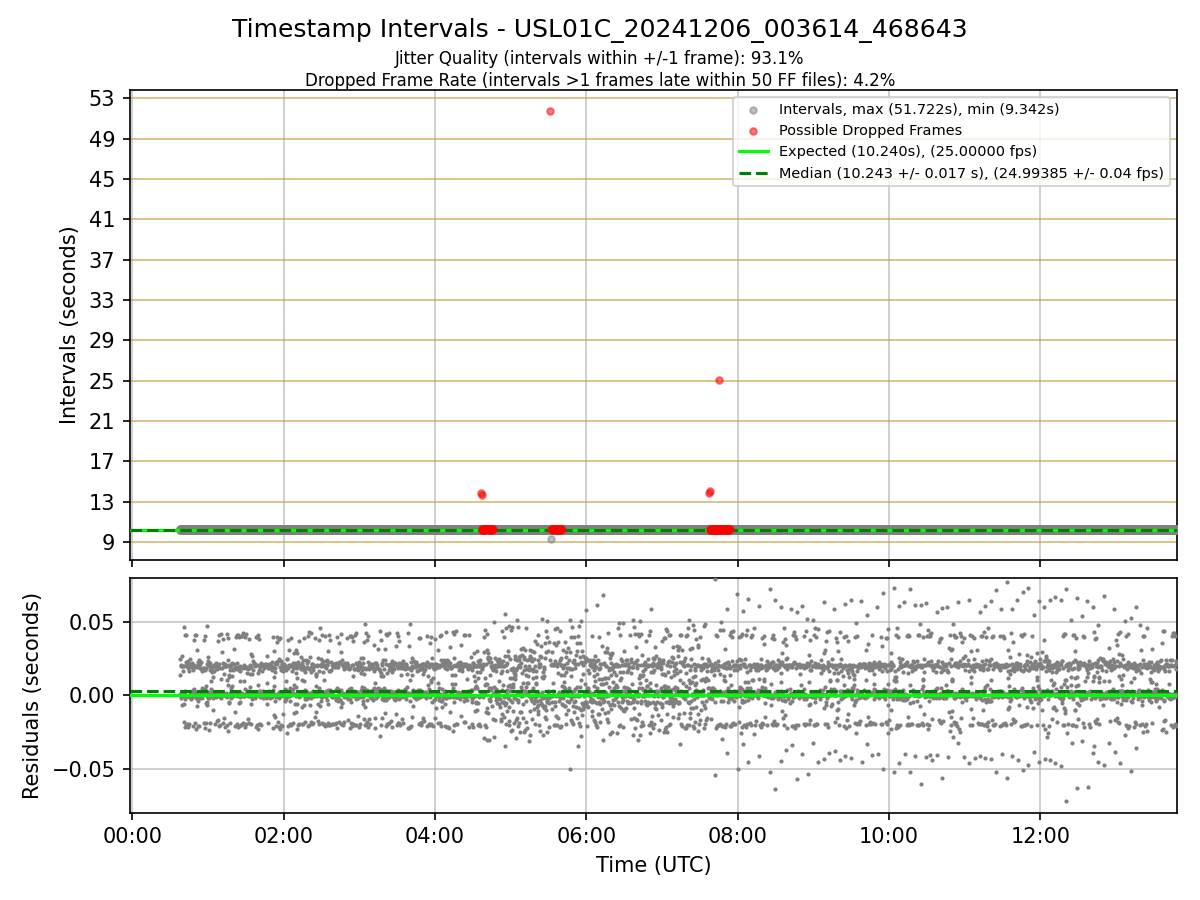Click the x-axis tick label "00:00"

coord(132,835)
